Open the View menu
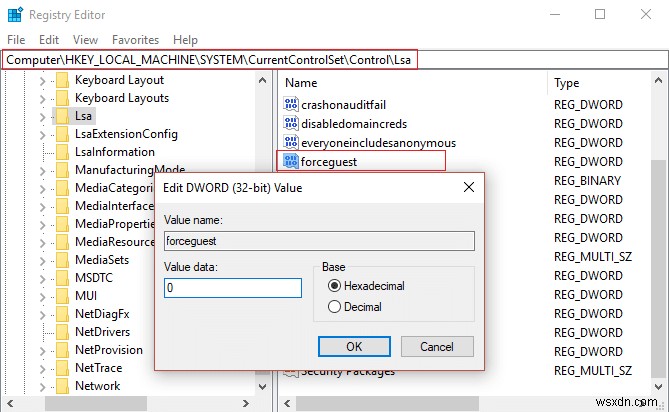669x412 pixels. tap(85, 40)
